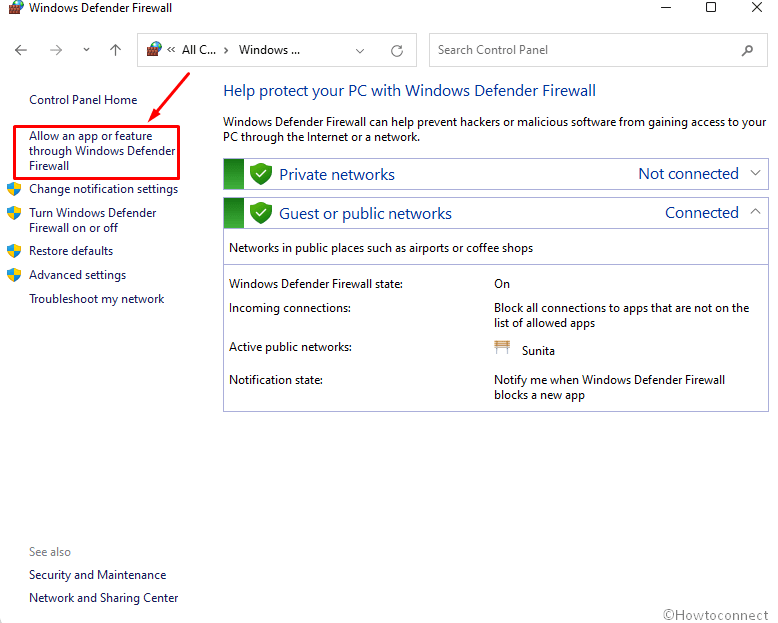778x623 pixels.
Task: Click the 'Connected' status text
Action: point(702,212)
